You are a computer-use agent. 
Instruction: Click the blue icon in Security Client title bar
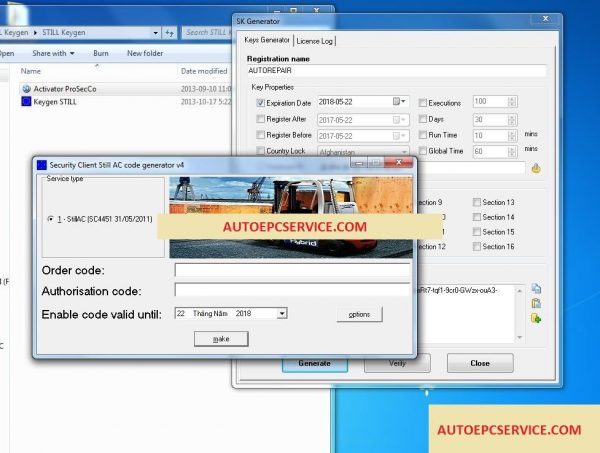[x=41, y=165]
